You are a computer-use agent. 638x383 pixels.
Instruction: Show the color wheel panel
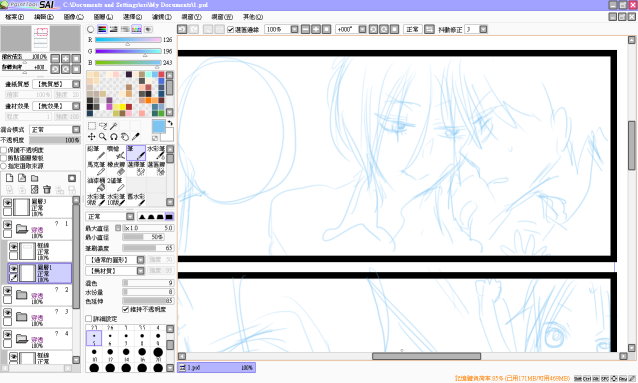pyautogui.click(x=90, y=29)
